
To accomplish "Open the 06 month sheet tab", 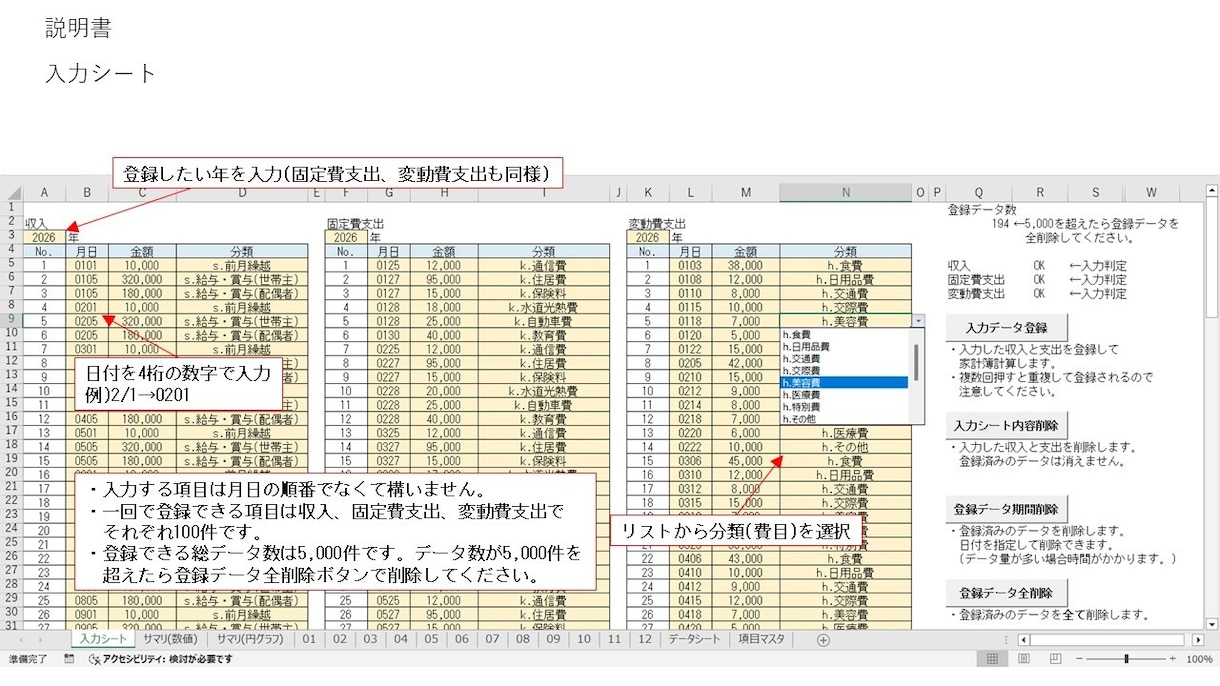I will point(461,639).
